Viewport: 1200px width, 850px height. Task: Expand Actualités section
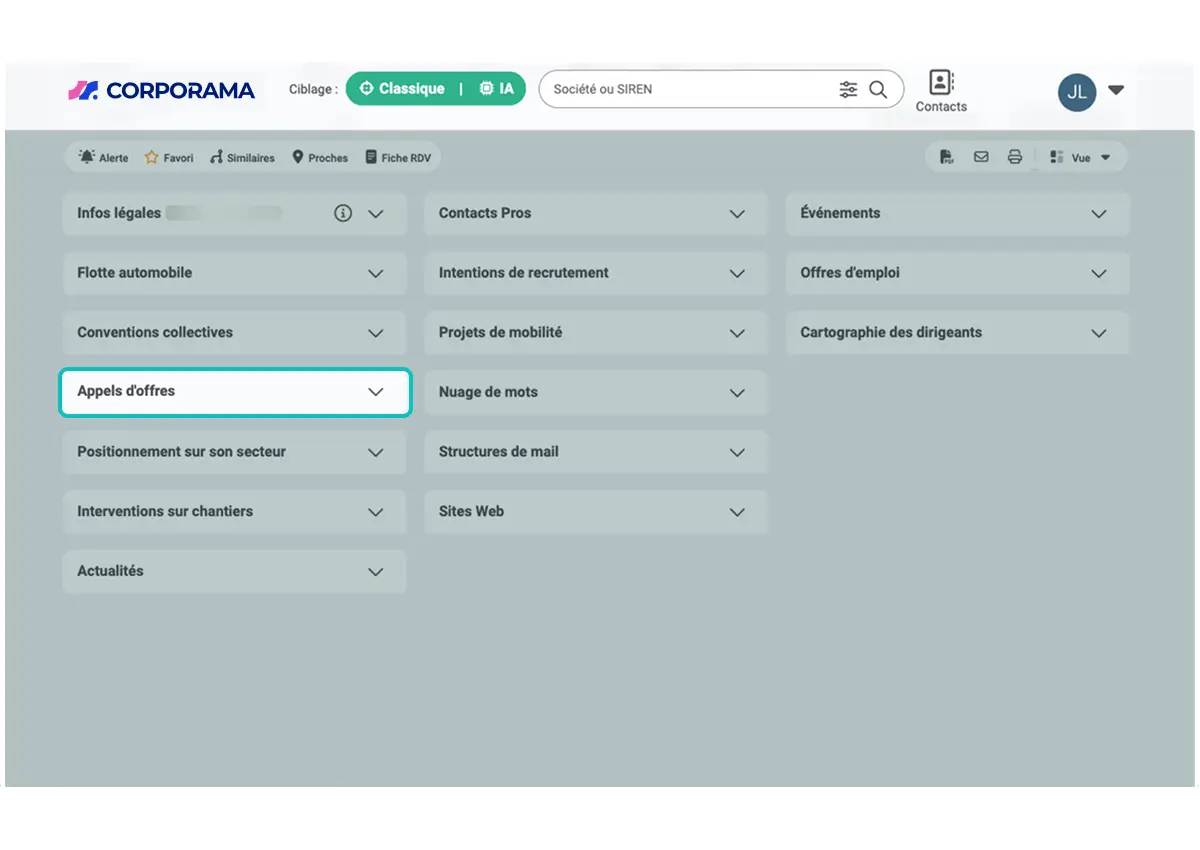point(234,571)
